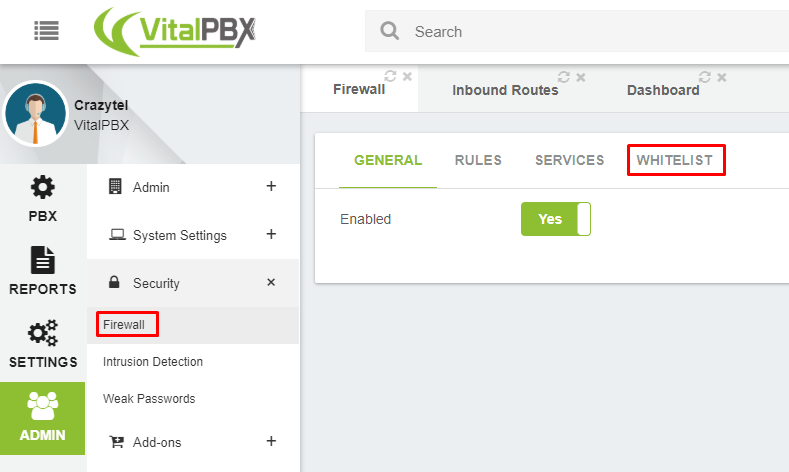Expand the System Settings menu group

coord(271,235)
